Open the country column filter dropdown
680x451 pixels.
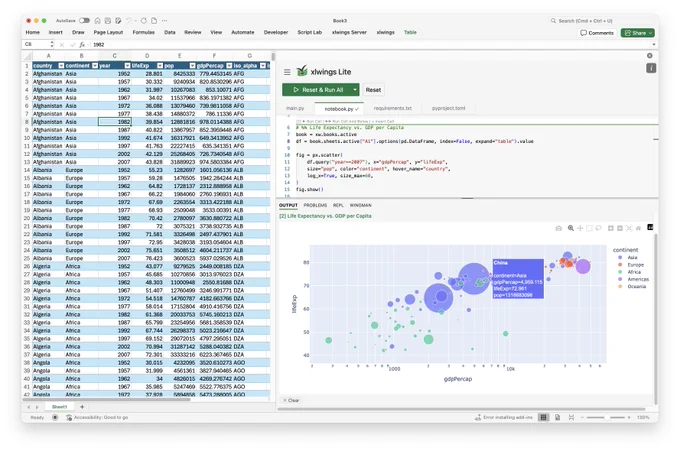pos(61,65)
